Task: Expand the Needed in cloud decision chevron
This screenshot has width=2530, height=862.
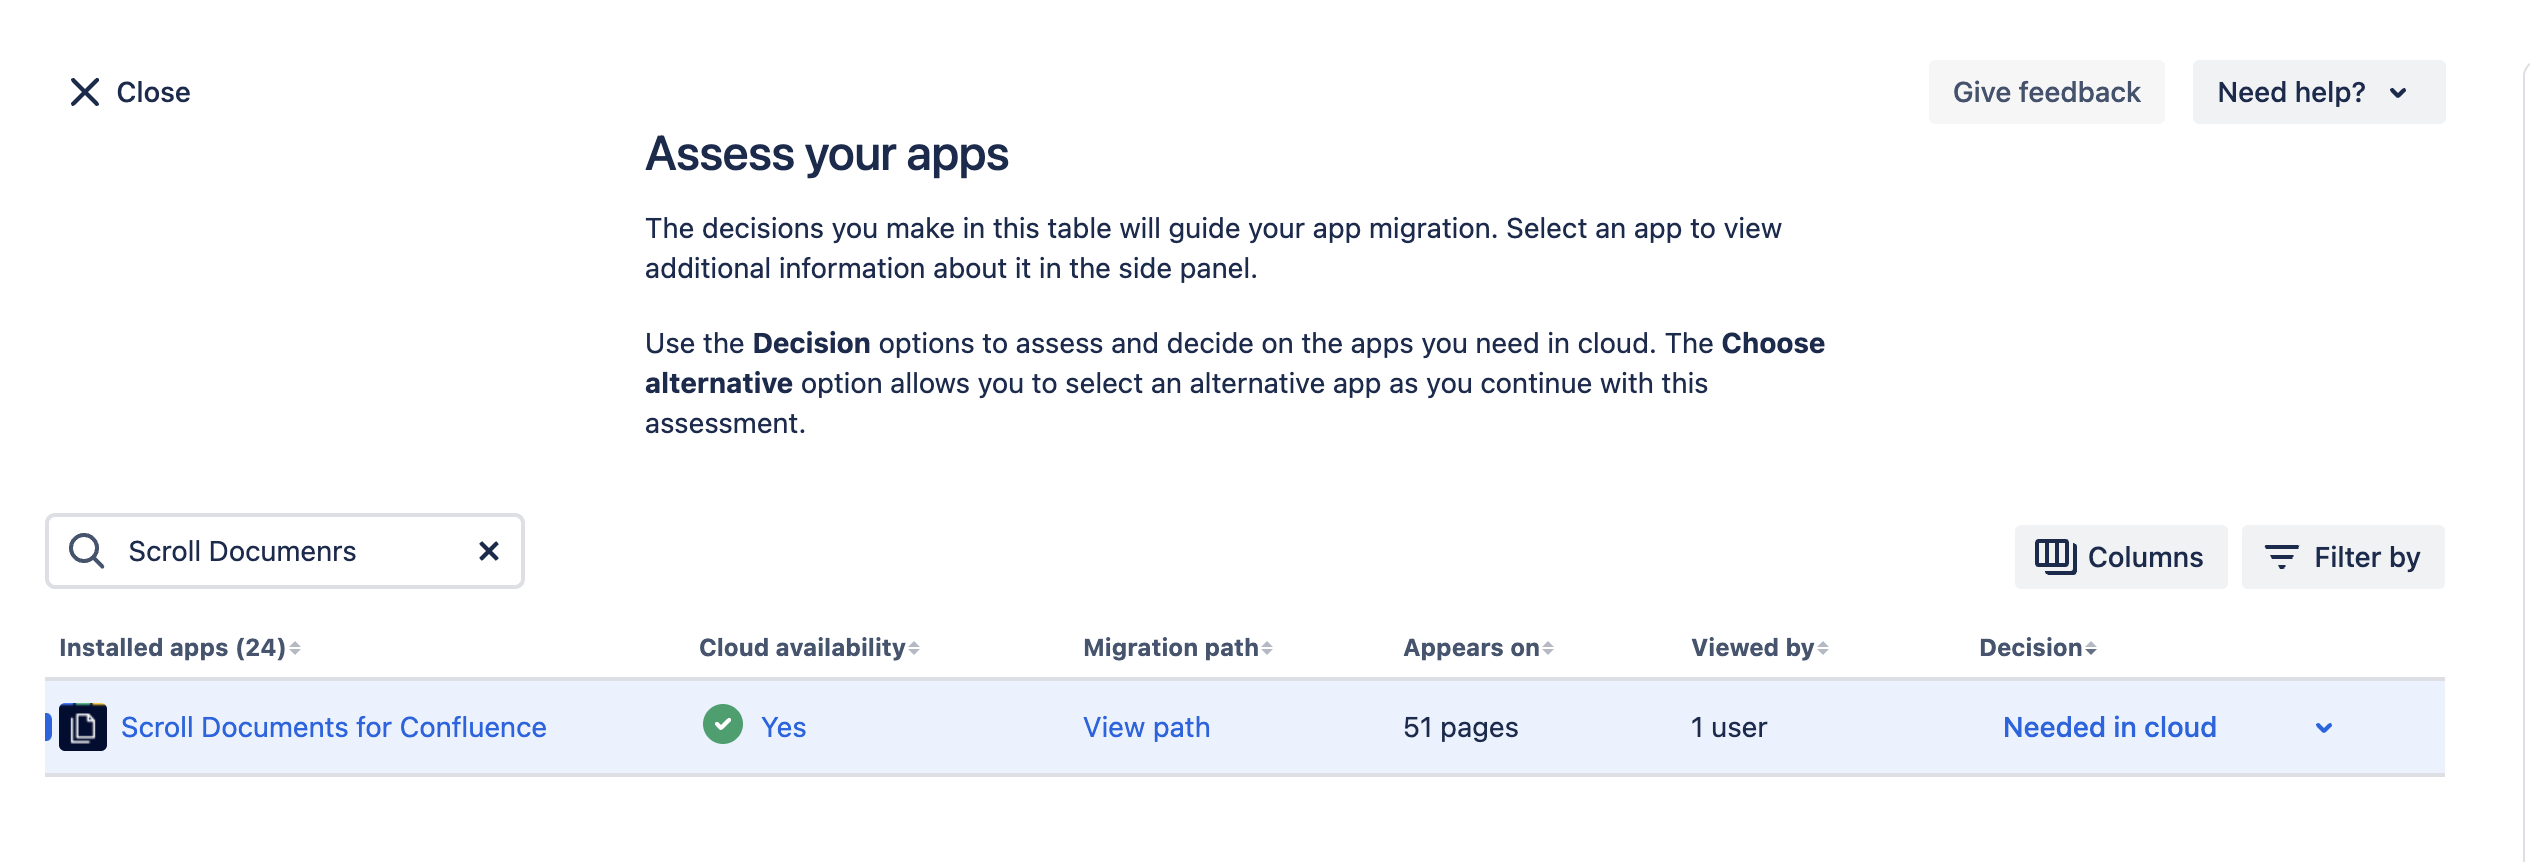Action: click(x=2324, y=728)
